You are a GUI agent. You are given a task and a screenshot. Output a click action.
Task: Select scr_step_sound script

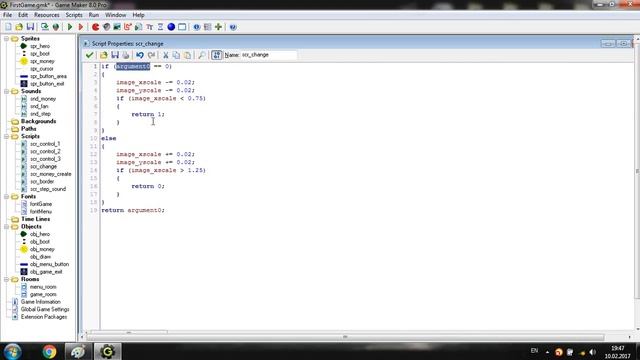48,189
